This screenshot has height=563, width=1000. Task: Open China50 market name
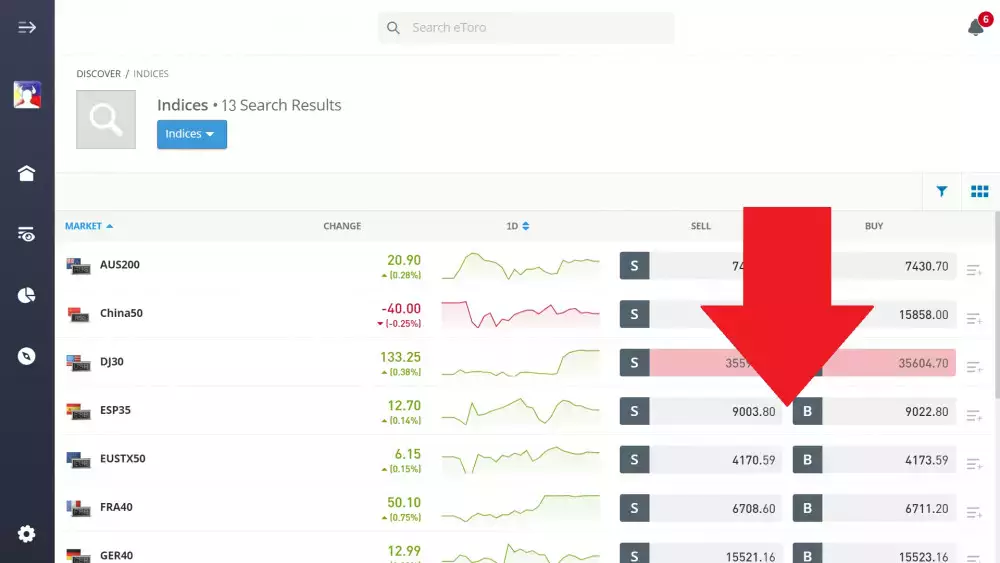click(121, 313)
